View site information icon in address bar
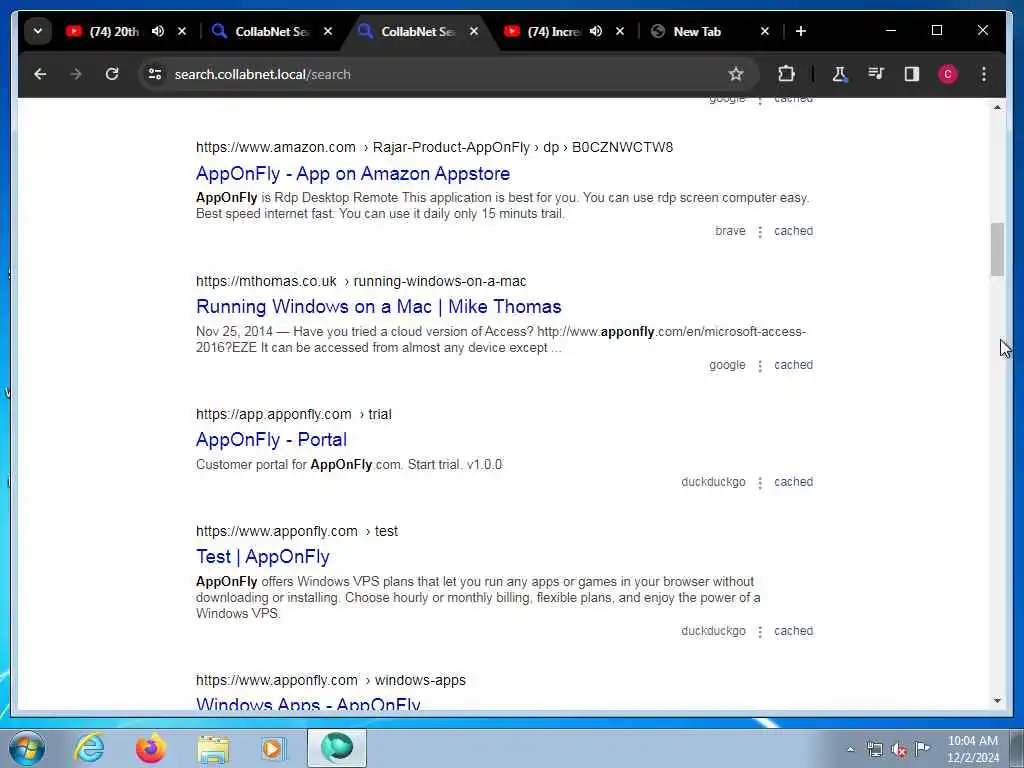 coord(155,74)
